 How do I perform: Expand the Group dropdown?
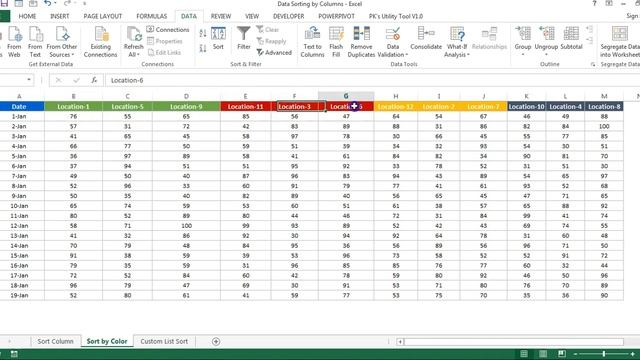[x=523, y=54]
